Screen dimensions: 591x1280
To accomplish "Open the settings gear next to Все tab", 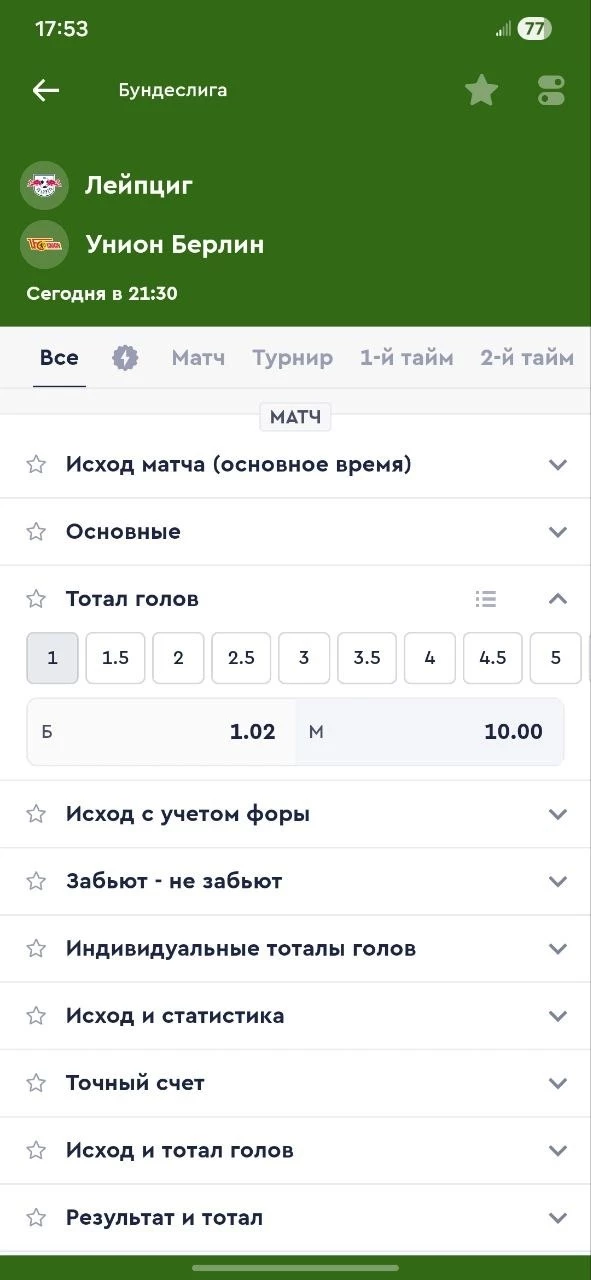I will (125, 356).
